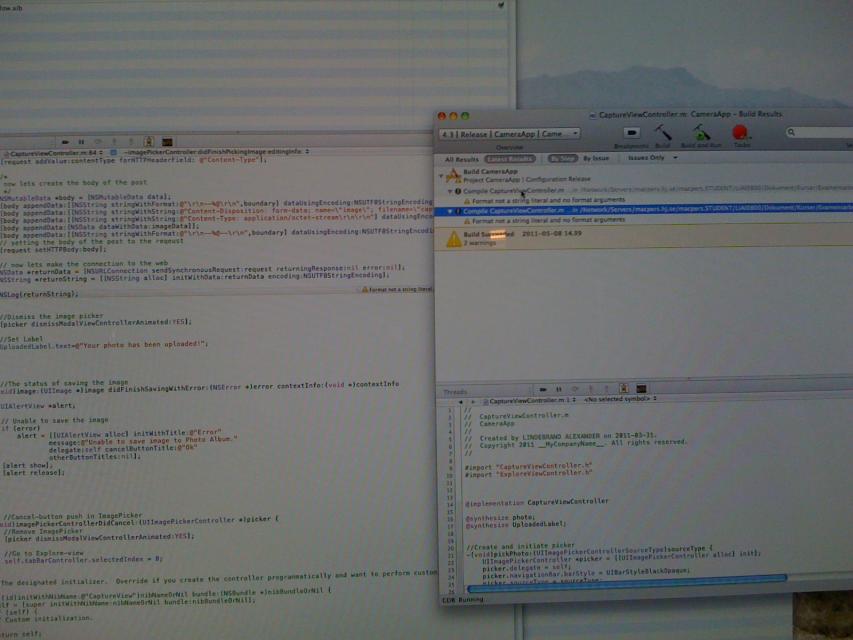Select the highlighted Compile CaptureViewController.m row text
Screen dimensions: 853x640
click(514, 211)
